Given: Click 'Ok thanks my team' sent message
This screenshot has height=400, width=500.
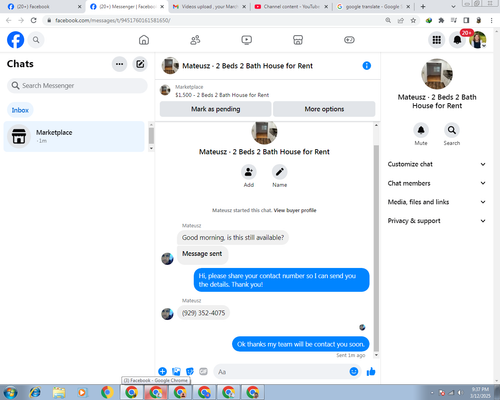Looking at the screenshot, I should click(x=301, y=344).
